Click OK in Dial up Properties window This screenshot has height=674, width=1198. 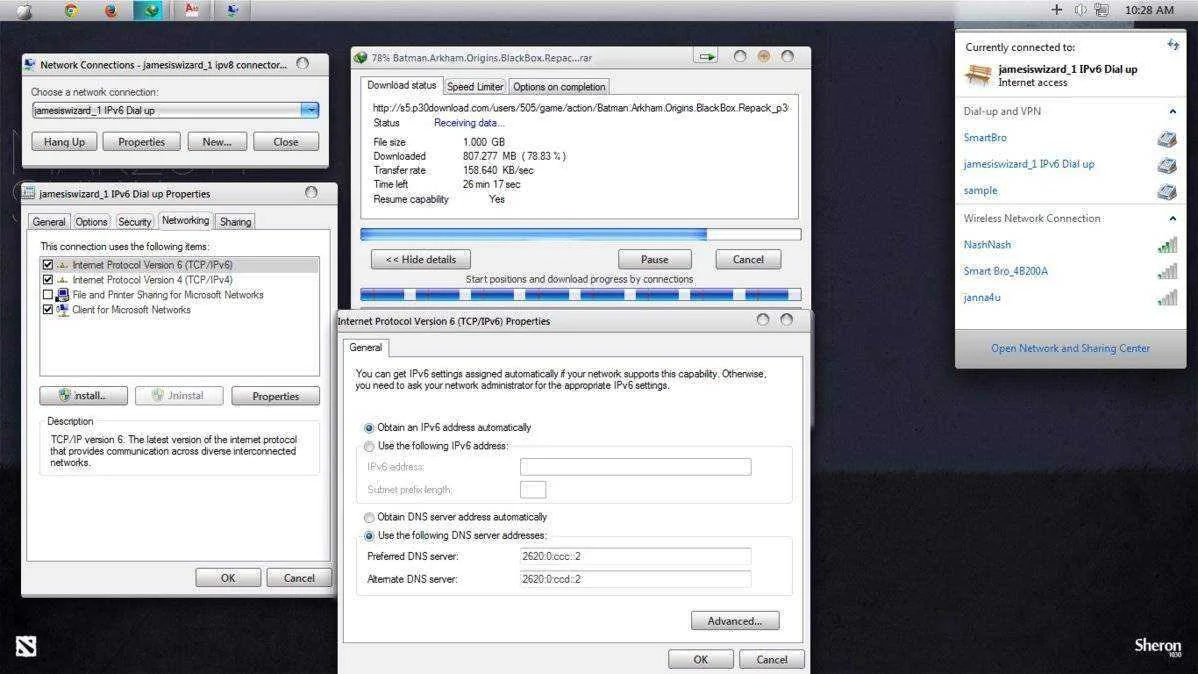pos(228,578)
